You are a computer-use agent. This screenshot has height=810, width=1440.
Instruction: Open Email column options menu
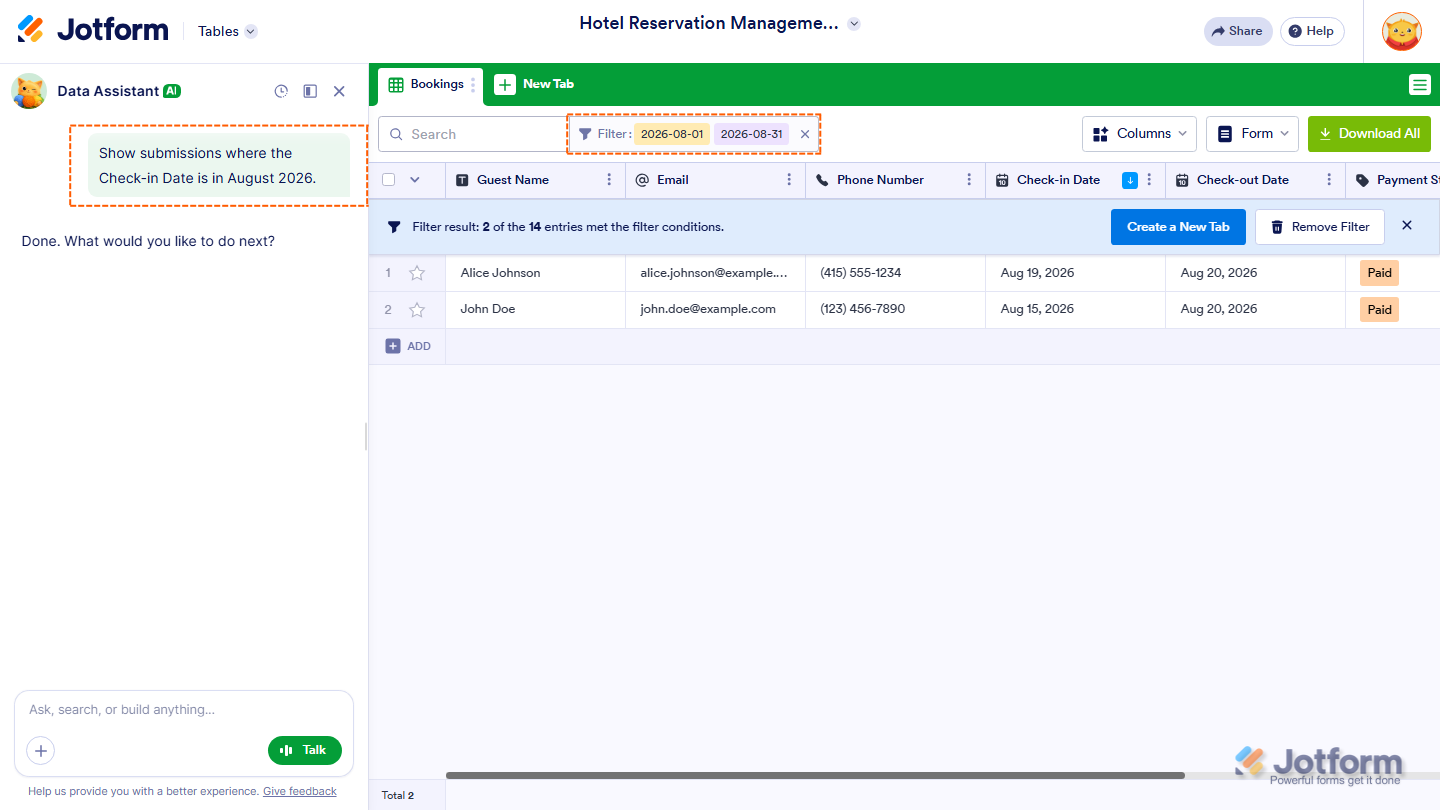pyautogui.click(x=790, y=180)
